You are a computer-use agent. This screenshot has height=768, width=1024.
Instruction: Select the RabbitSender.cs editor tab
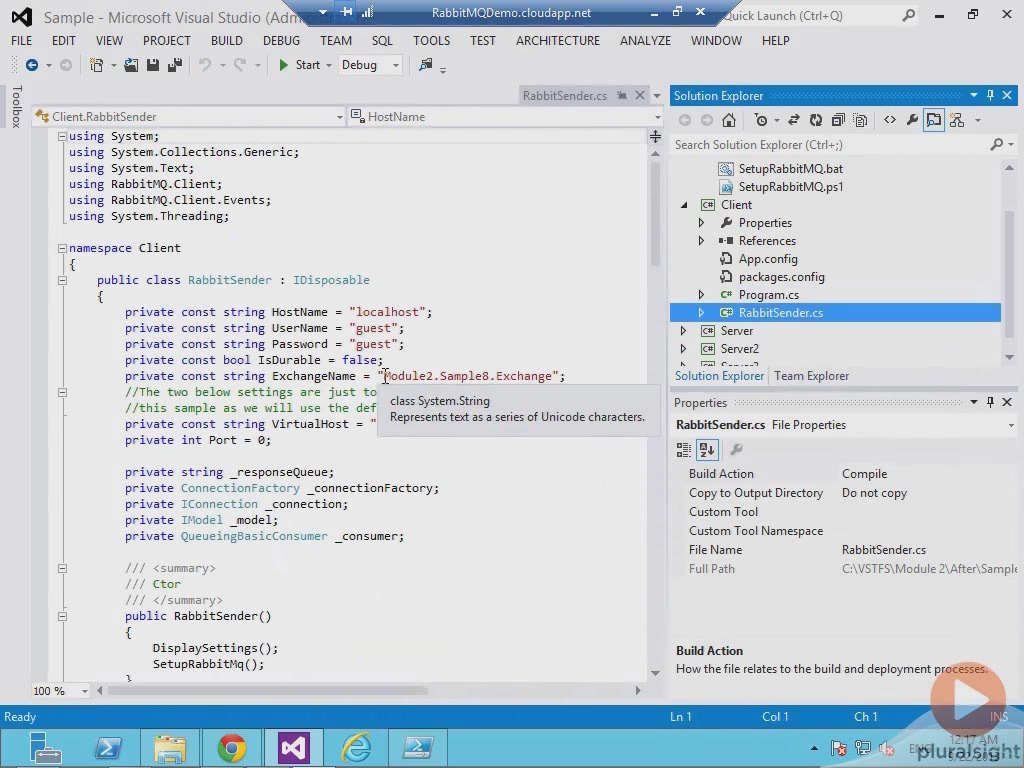point(565,95)
